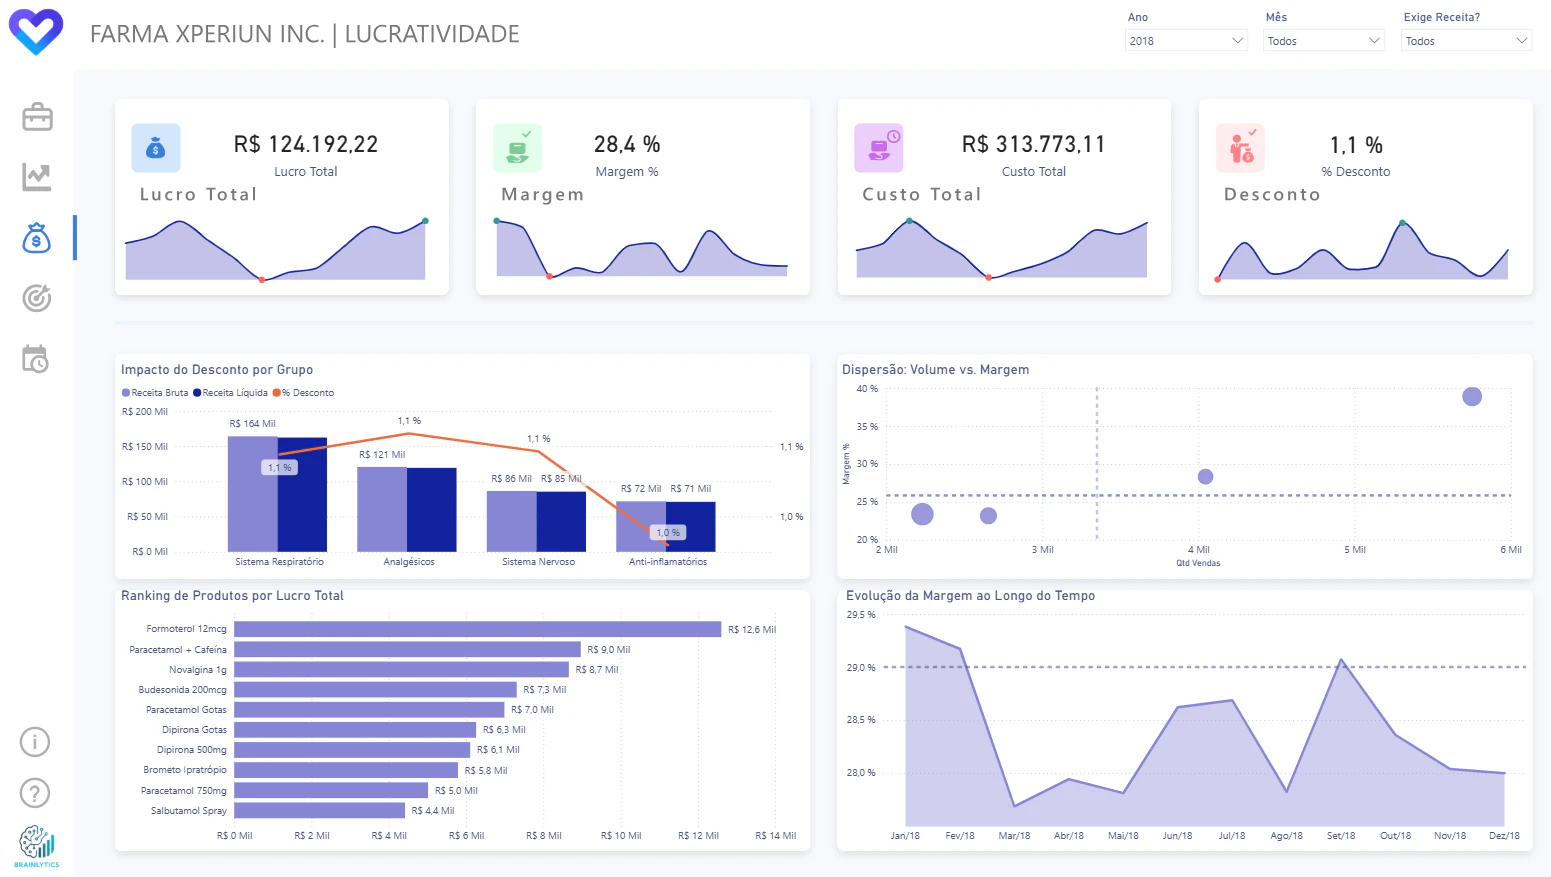Click the R$ 12,6 Mil data label
1551x877 pixels.
(752, 630)
